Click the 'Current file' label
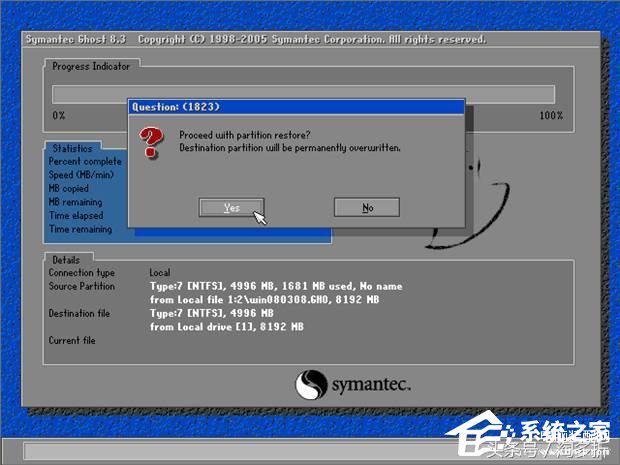Viewport: 620px width, 465px height. [x=72, y=340]
